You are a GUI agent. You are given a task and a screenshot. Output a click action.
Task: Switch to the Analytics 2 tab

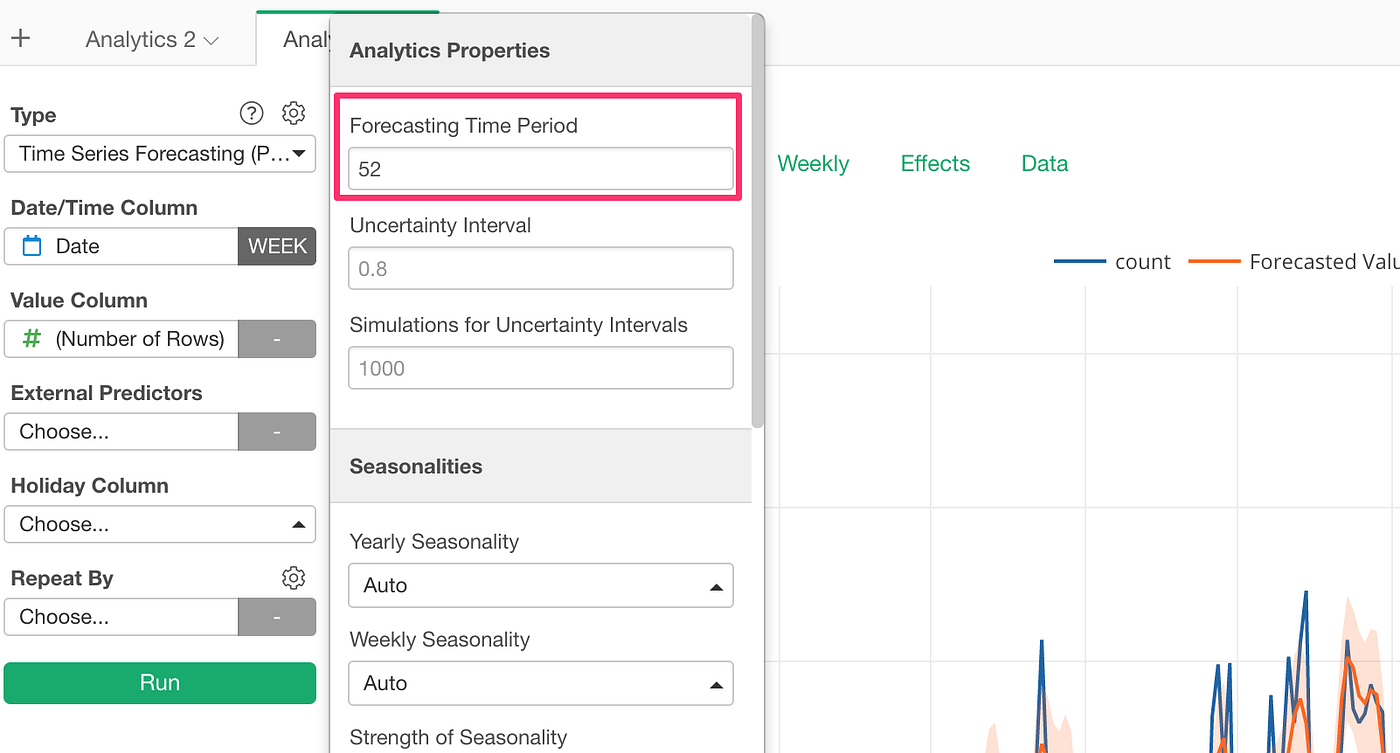tap(152, 40)
